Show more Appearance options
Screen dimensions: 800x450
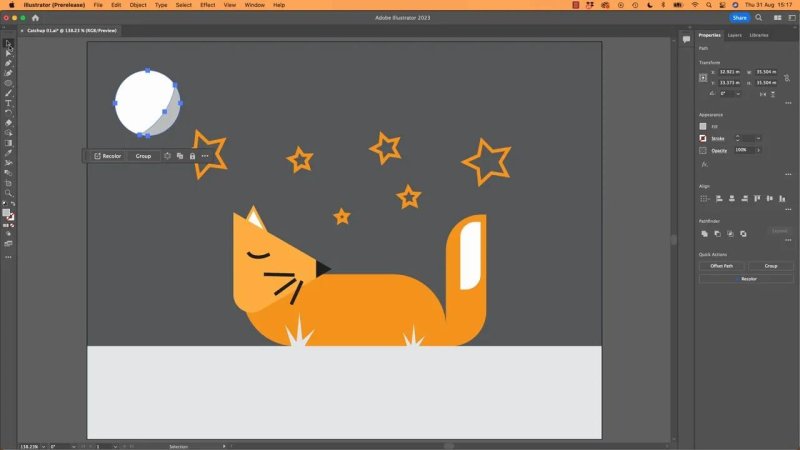point(788,174)
